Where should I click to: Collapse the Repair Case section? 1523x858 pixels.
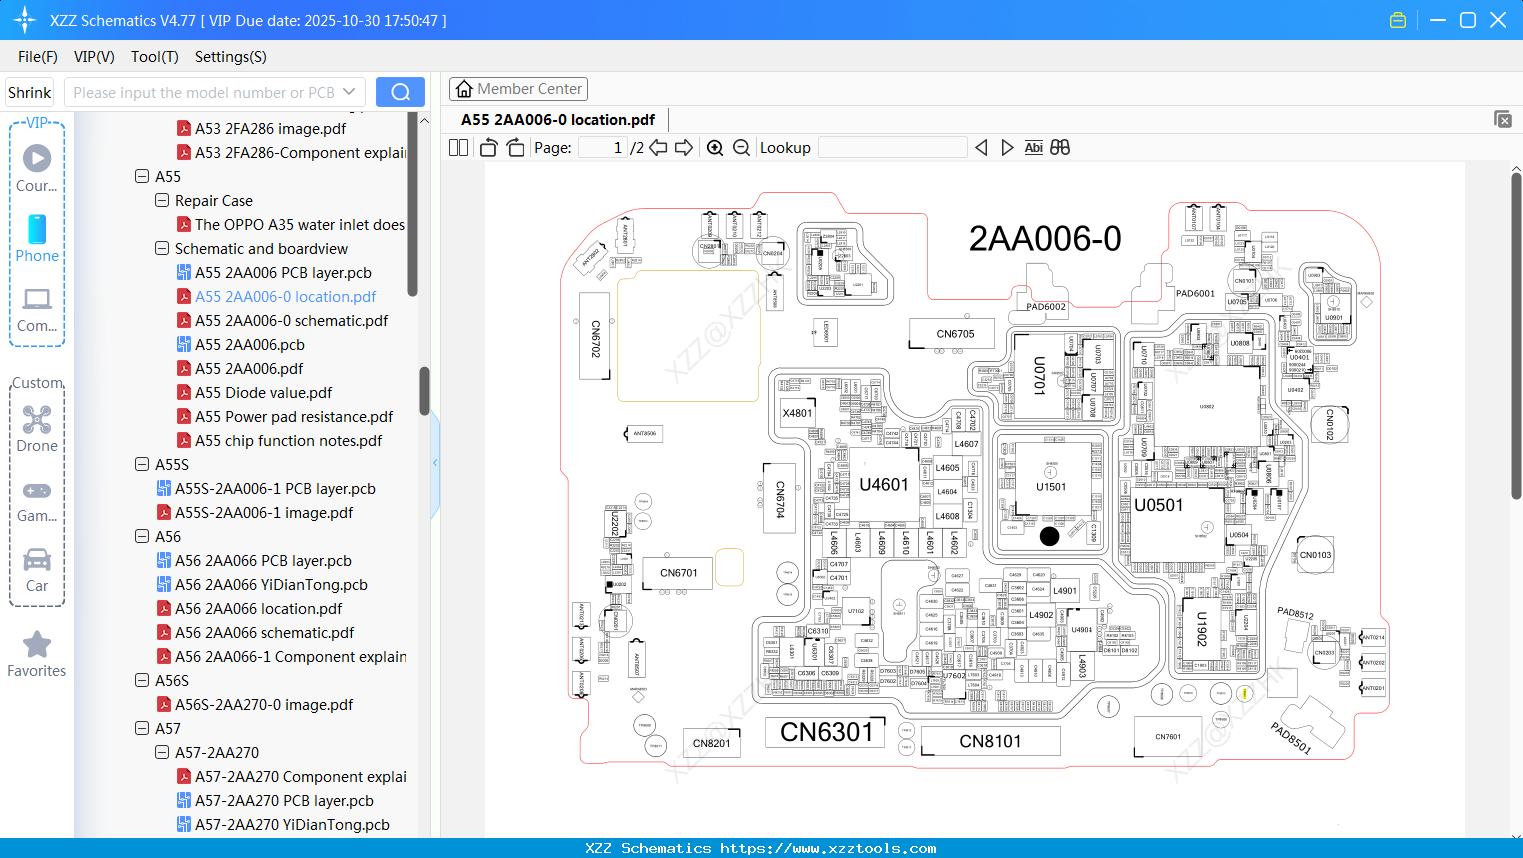[x=161, y=200]
